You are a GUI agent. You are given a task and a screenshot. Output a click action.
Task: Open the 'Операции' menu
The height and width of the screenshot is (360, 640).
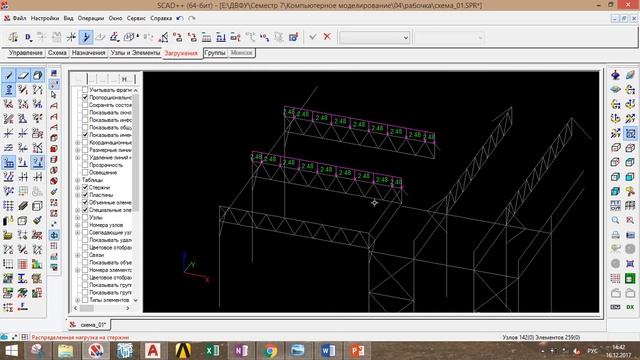[x=91, y=18]
